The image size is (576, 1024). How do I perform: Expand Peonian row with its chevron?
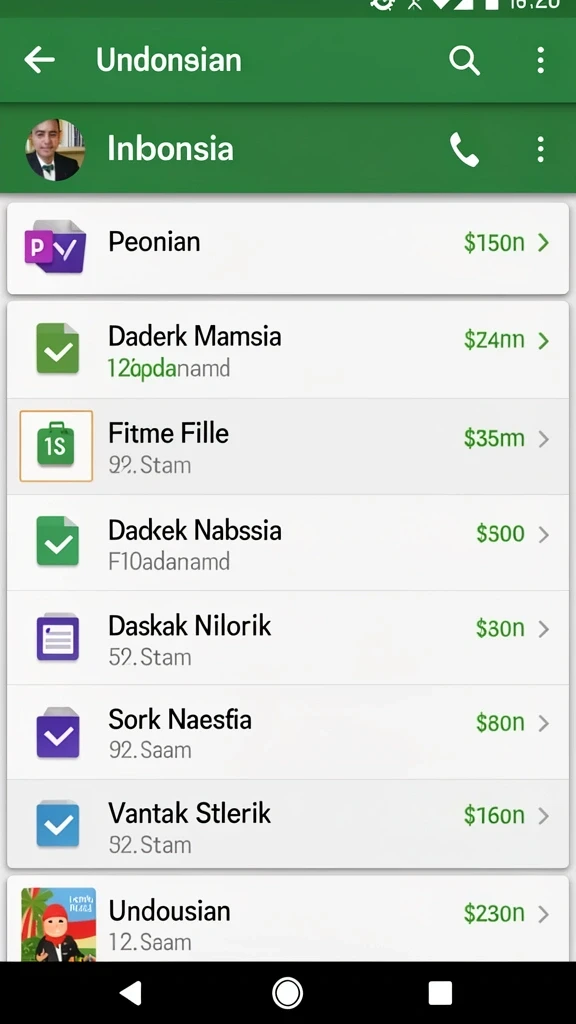pyautogui.click(x=543, y=243)
